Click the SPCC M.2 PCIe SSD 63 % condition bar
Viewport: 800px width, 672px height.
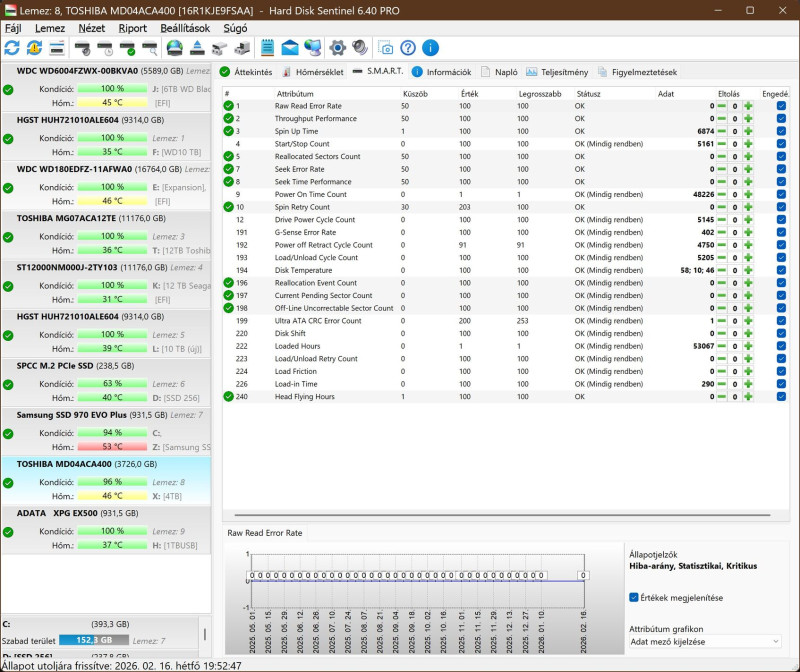pyautogui.click(x=112, y=383)
